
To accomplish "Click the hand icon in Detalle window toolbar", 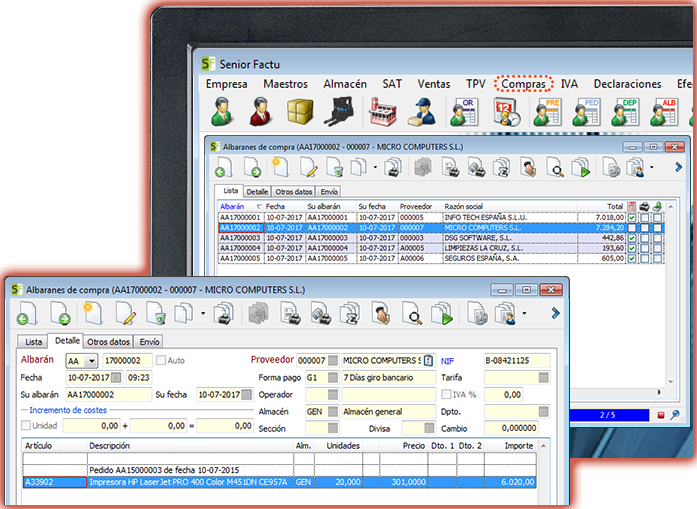I will (381, 313).
